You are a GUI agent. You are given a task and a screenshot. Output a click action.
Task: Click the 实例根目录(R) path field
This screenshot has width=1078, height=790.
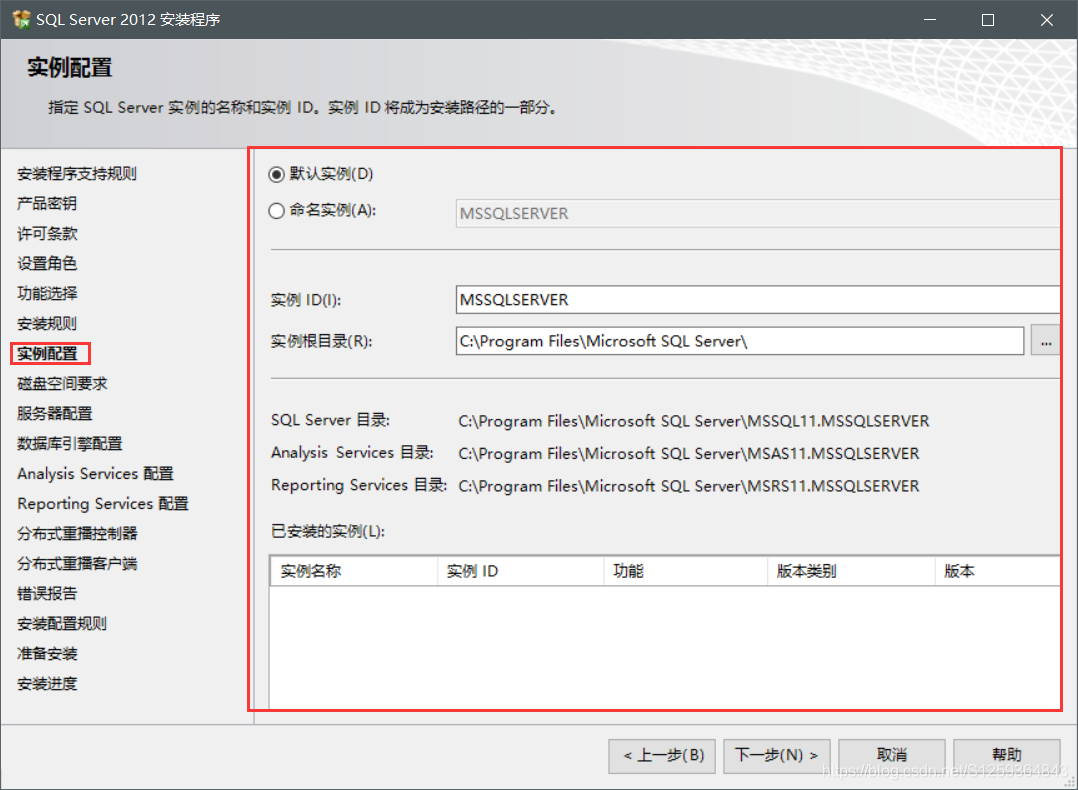point(740,341)
